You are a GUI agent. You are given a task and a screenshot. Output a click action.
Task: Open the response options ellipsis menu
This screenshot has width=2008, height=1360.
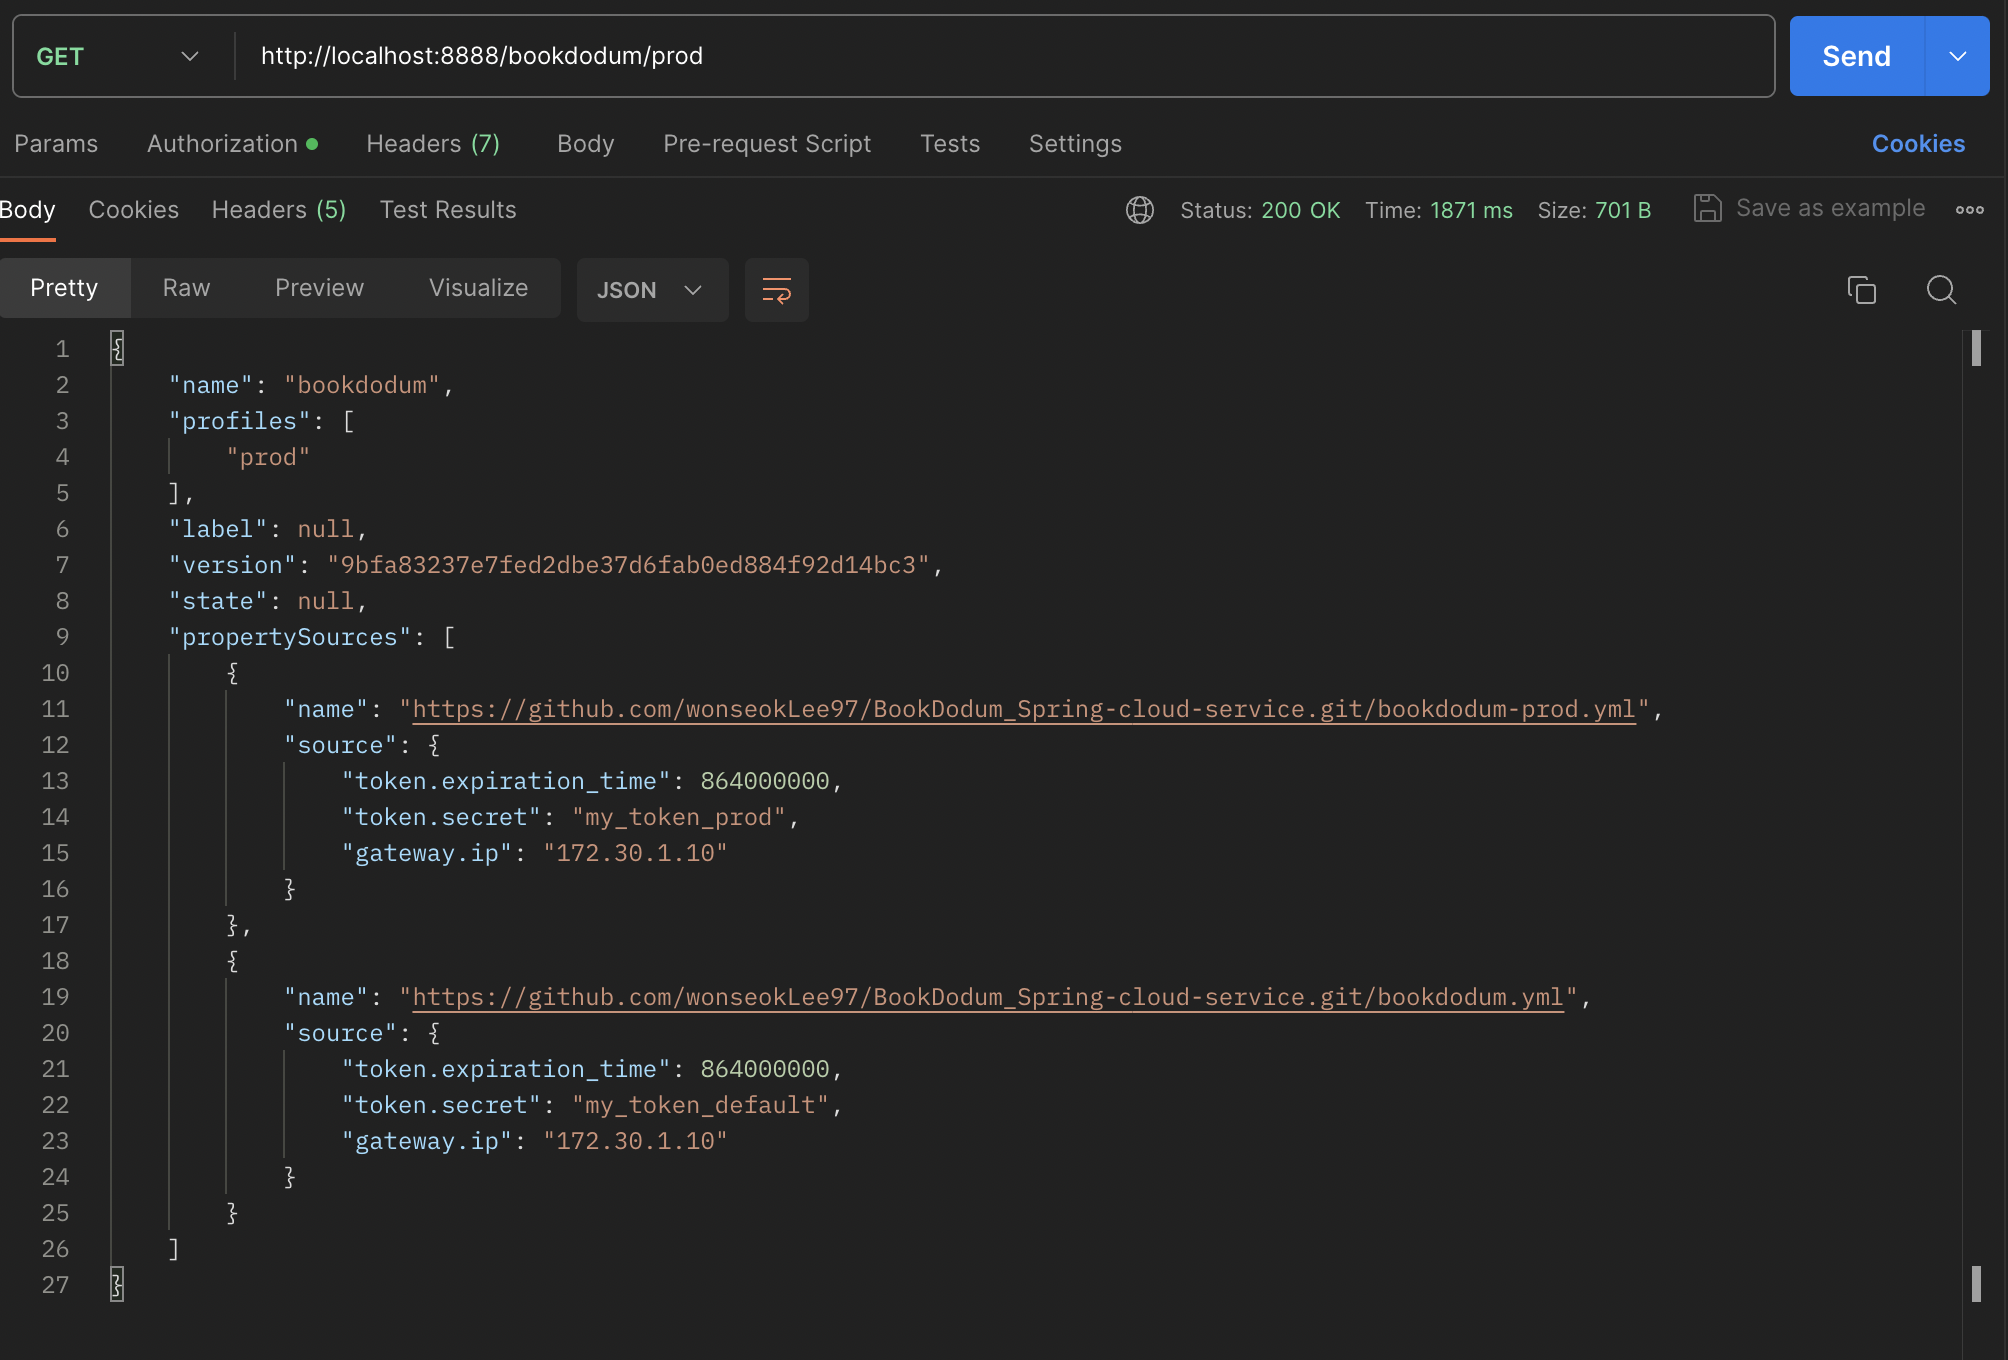click(x=1969, y=210)
